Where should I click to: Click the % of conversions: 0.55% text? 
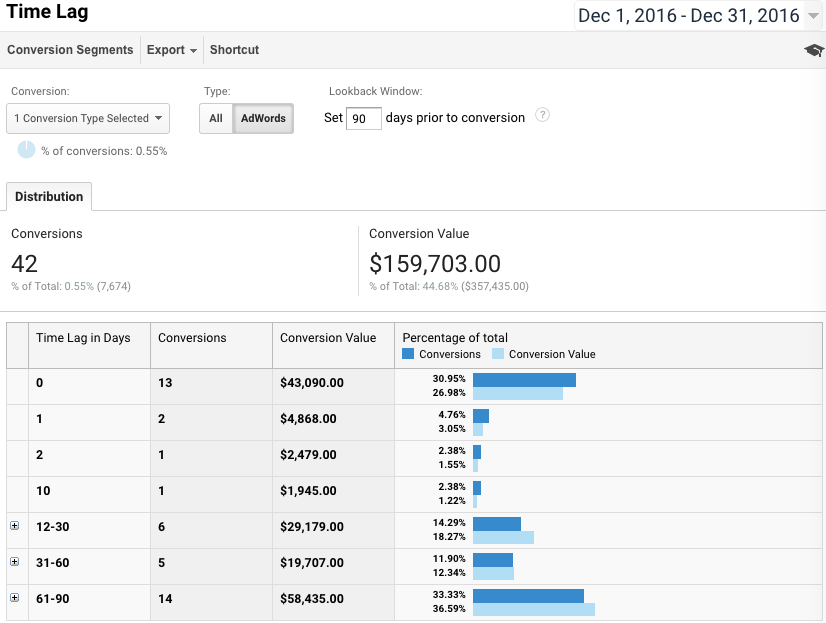coord(104,151)
